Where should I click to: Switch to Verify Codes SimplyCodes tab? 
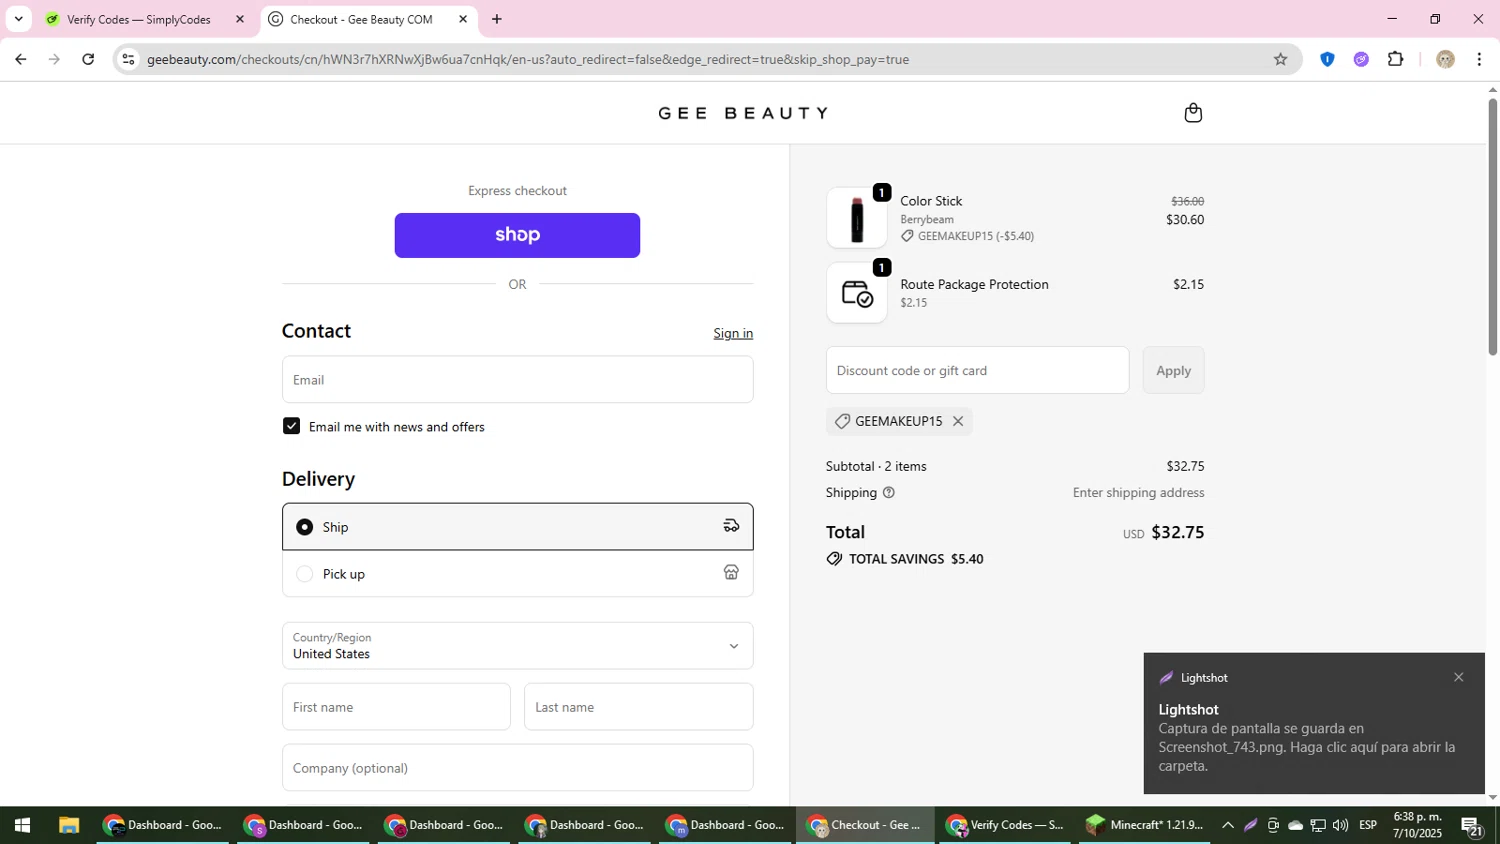coord(139,19)
